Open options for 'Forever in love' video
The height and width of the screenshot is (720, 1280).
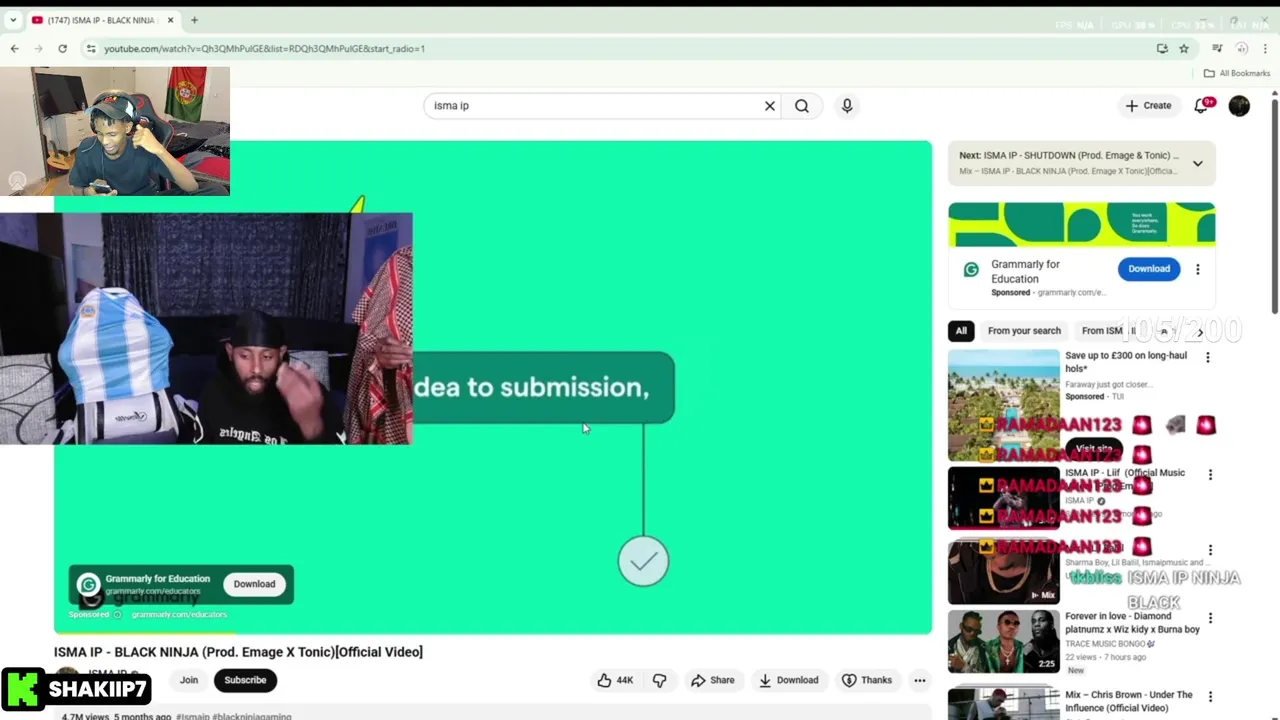pyautogui.click(x=1210, y=618)
